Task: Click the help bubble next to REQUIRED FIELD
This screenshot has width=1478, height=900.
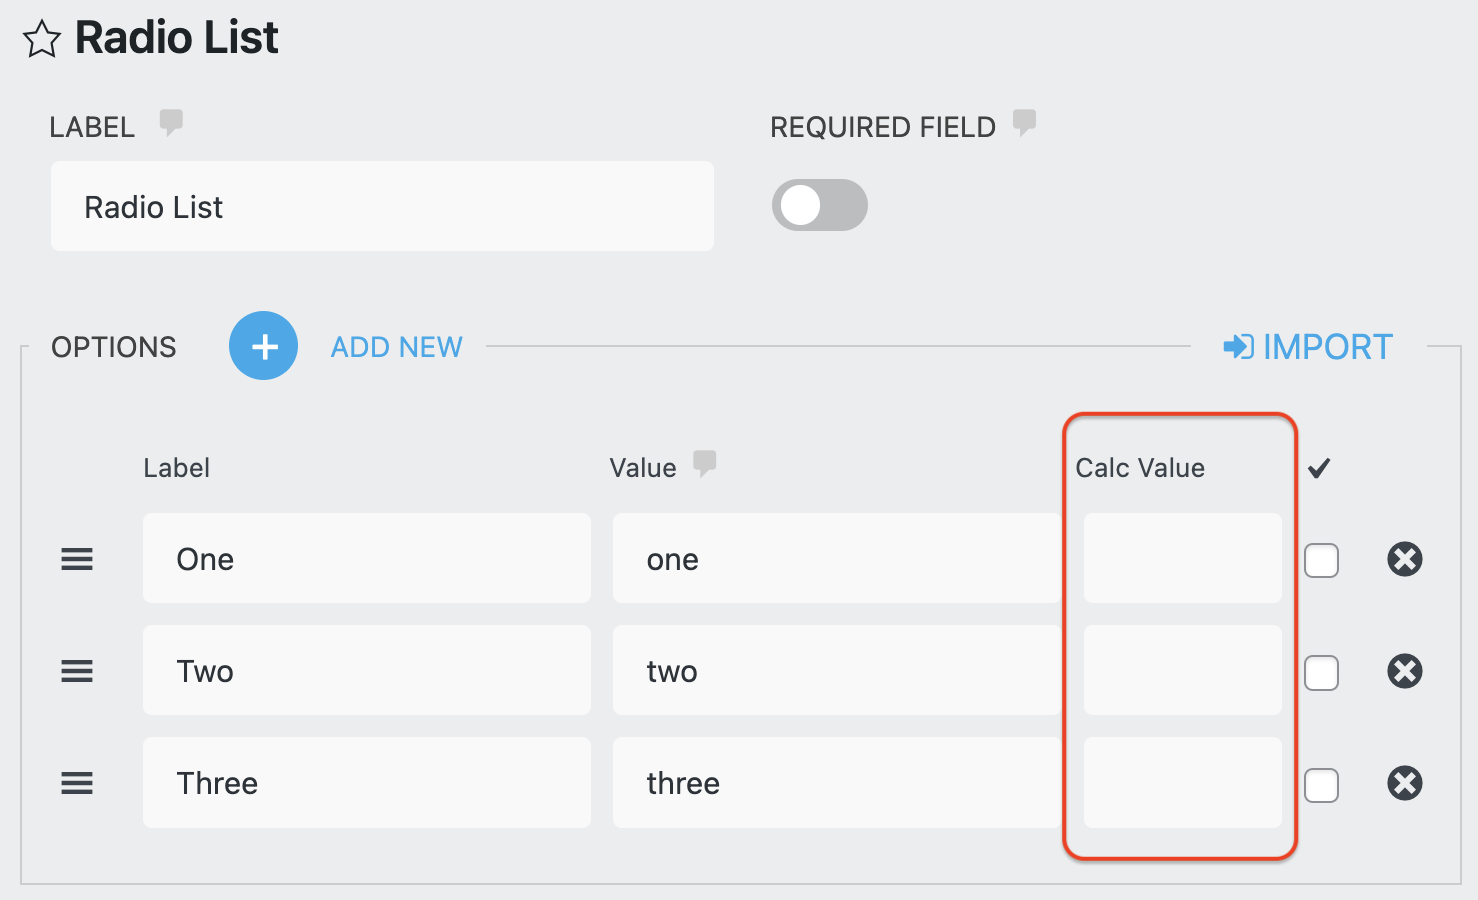Action: pos(1024,123)
